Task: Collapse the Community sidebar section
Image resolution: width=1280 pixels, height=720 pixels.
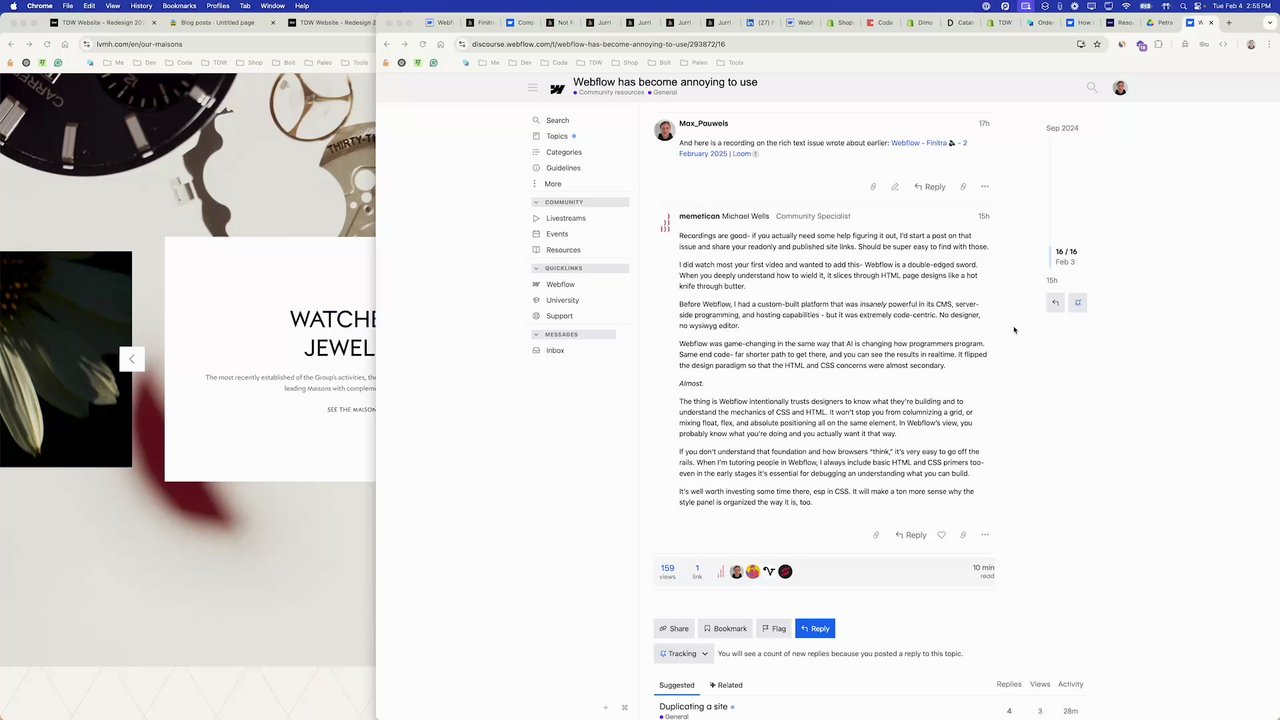Action: (x=580, y=202)
